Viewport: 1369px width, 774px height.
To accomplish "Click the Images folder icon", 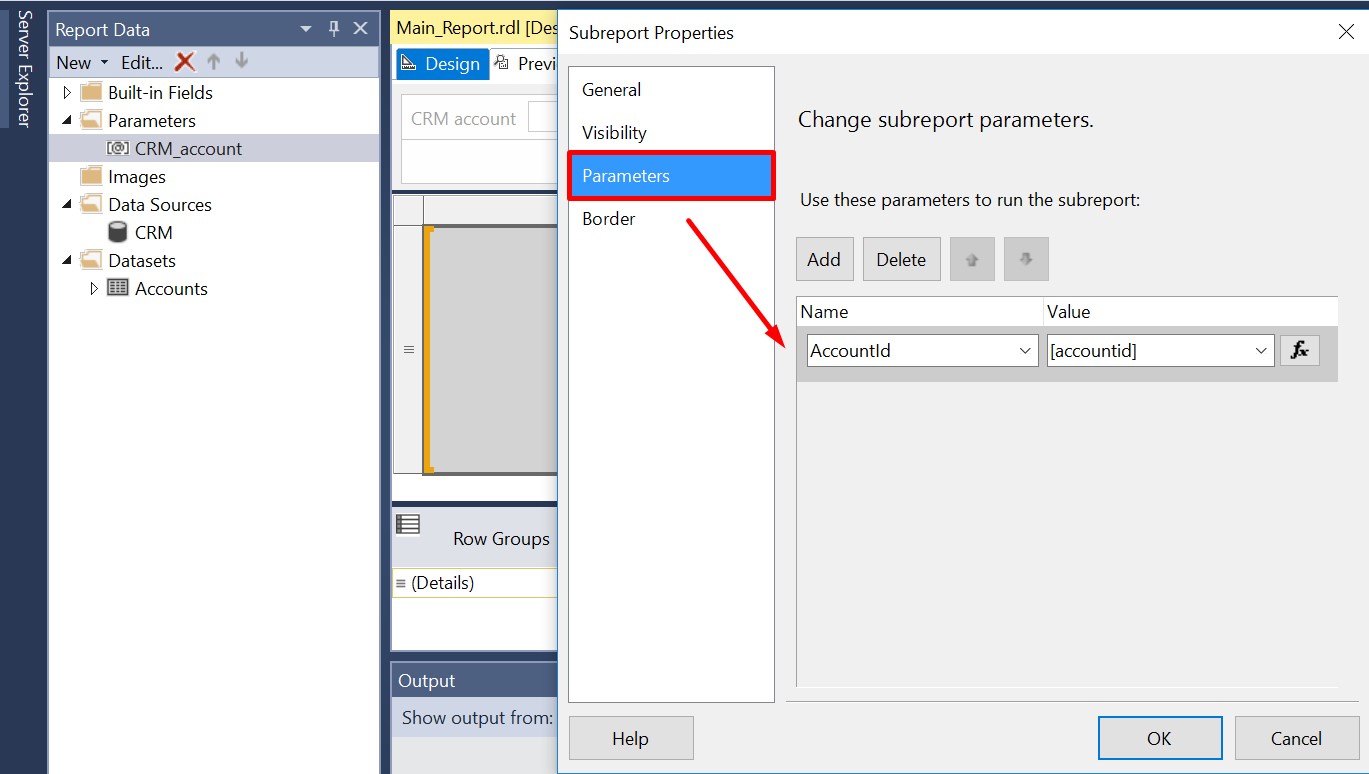I will (91, 176).
